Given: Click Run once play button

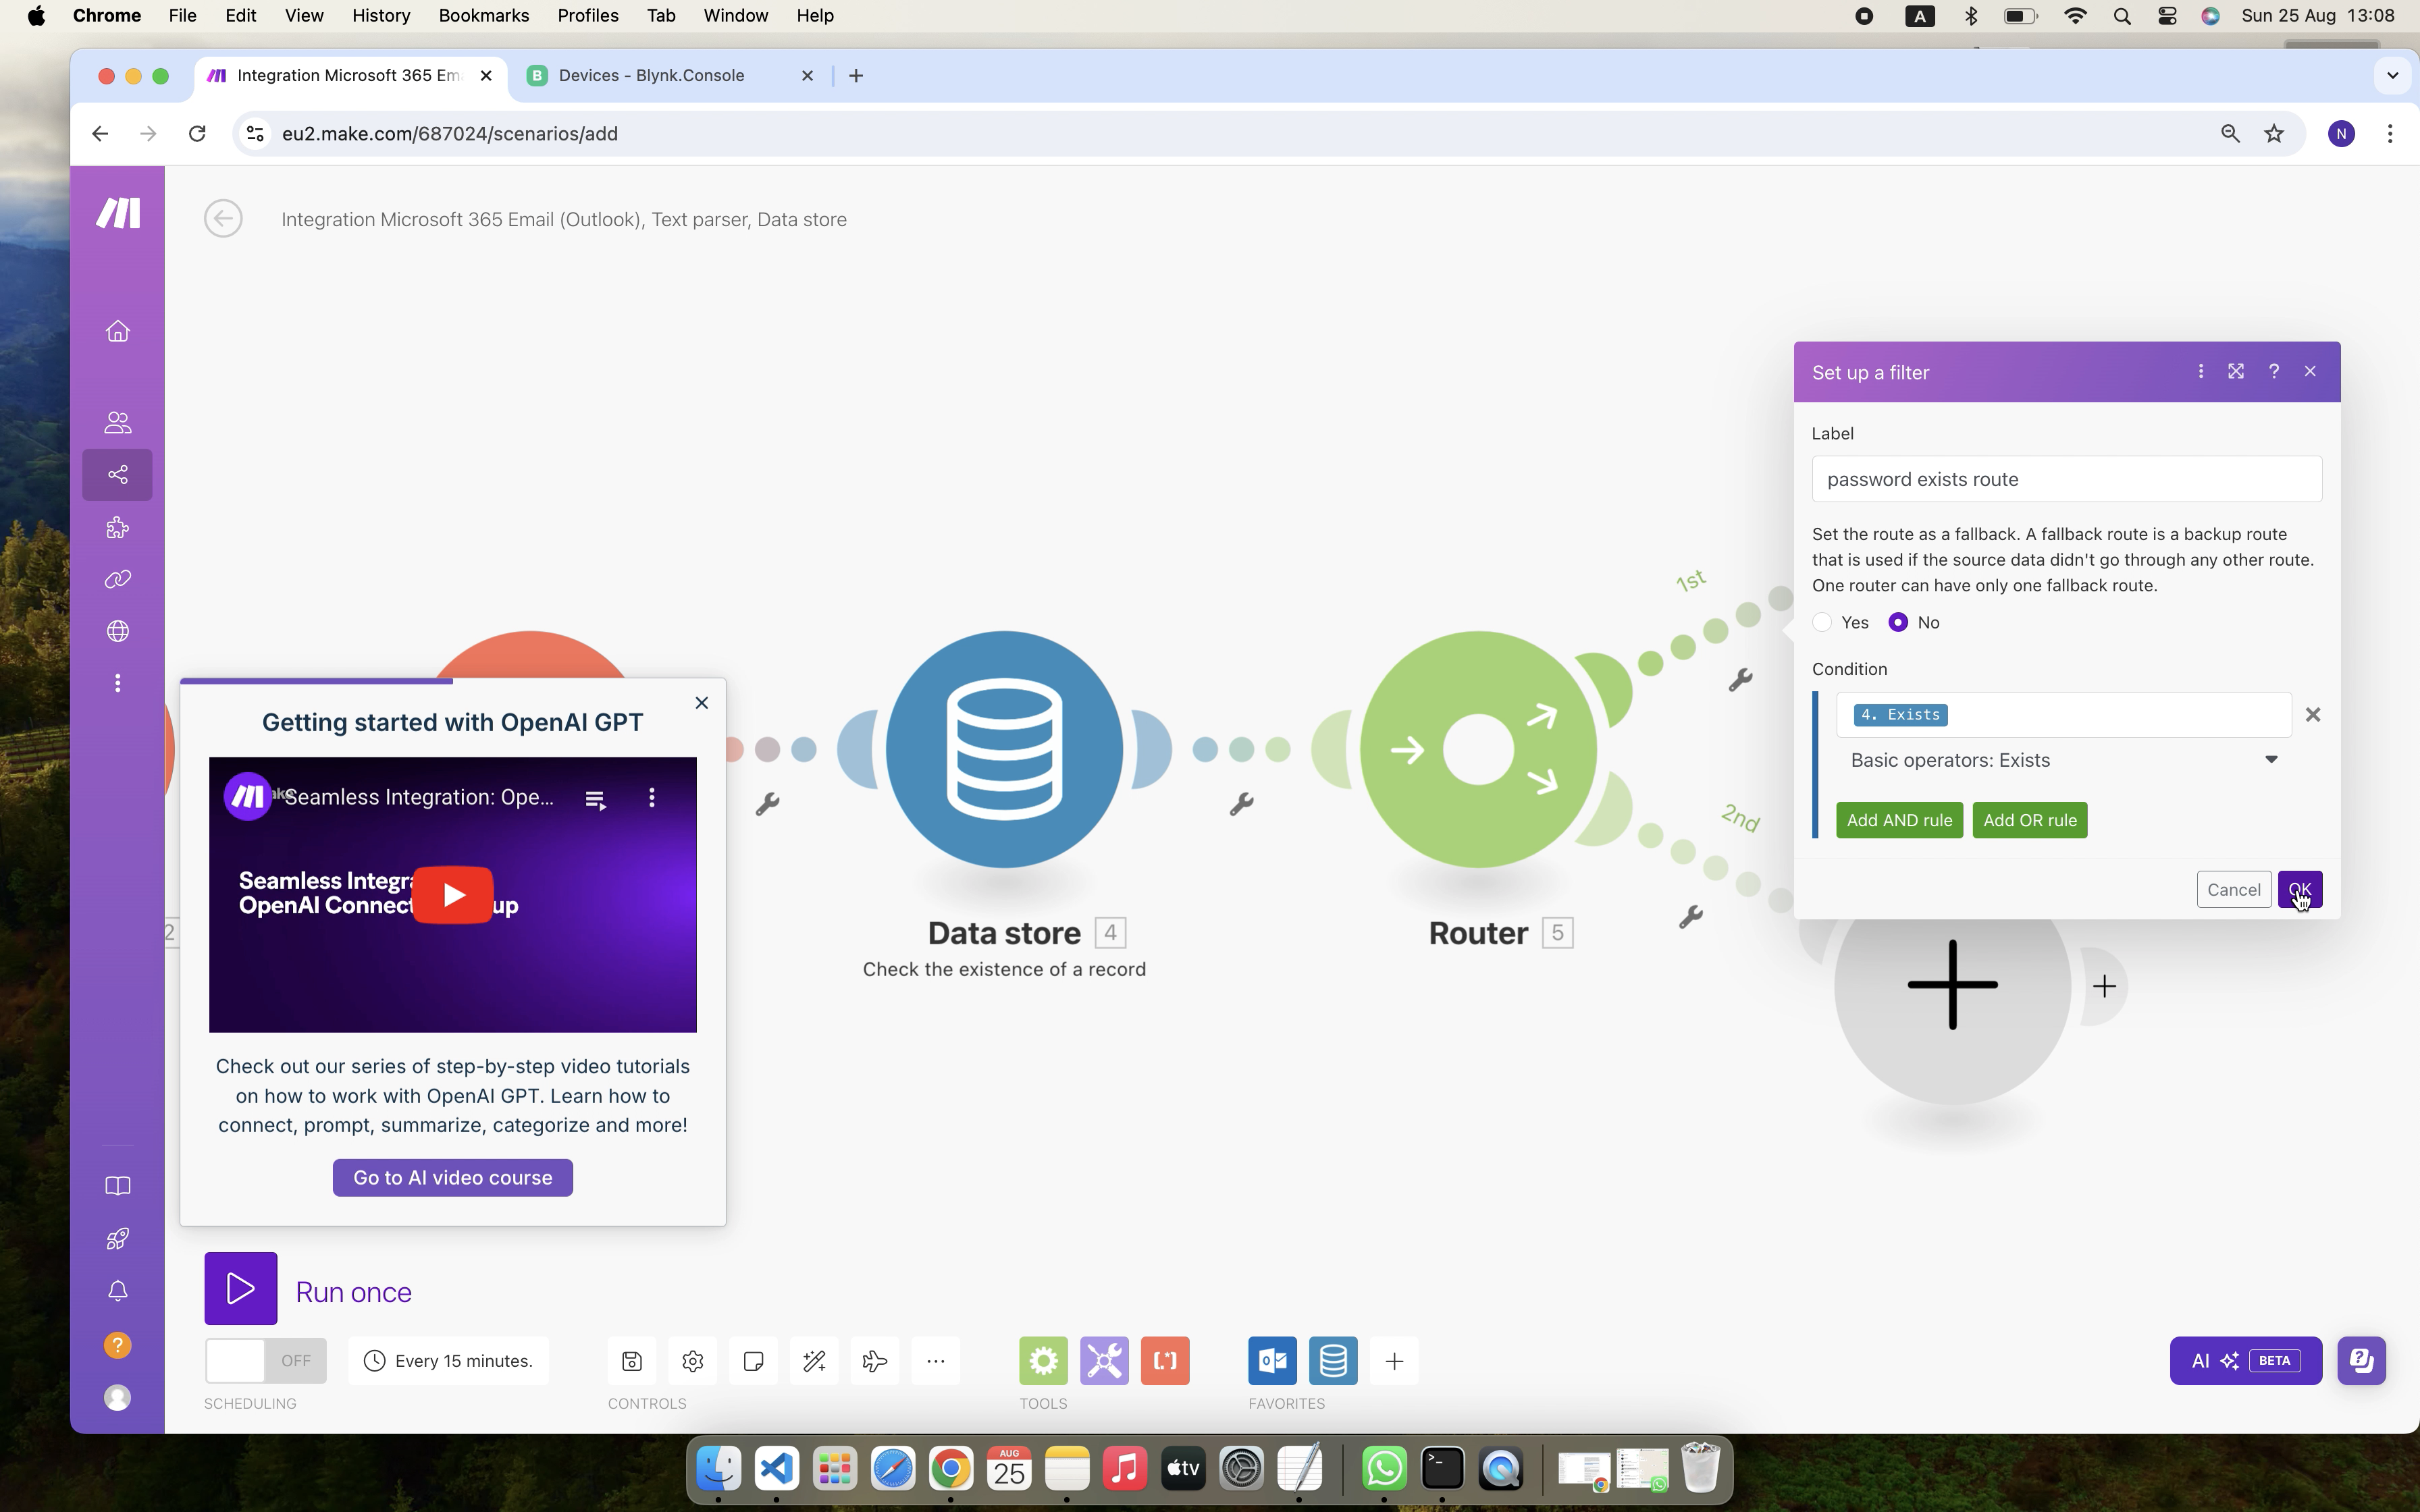Looking at the screenshot, I should click(241, 1289).
